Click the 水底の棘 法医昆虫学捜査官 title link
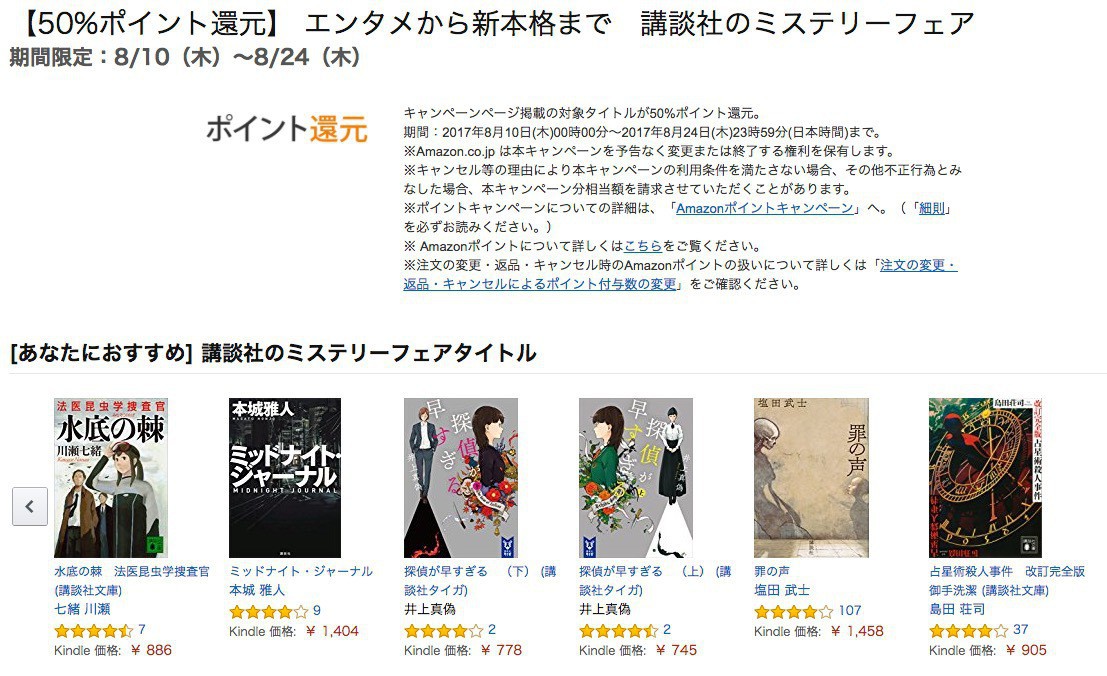This screenshot has height=676, width=1107. pyautogui.click(x=132, y=581)
